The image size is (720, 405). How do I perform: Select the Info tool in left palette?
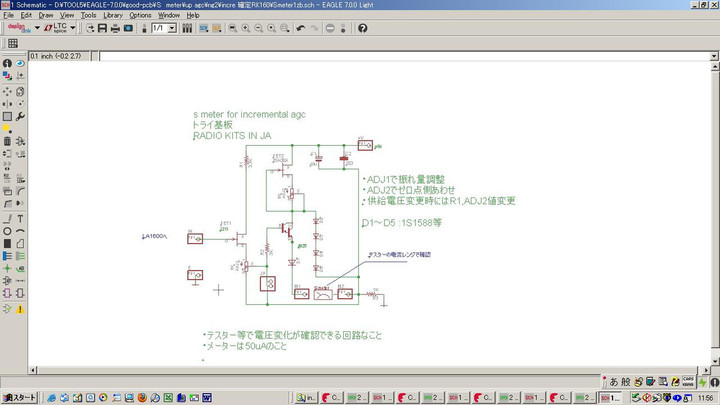[7, 62]
